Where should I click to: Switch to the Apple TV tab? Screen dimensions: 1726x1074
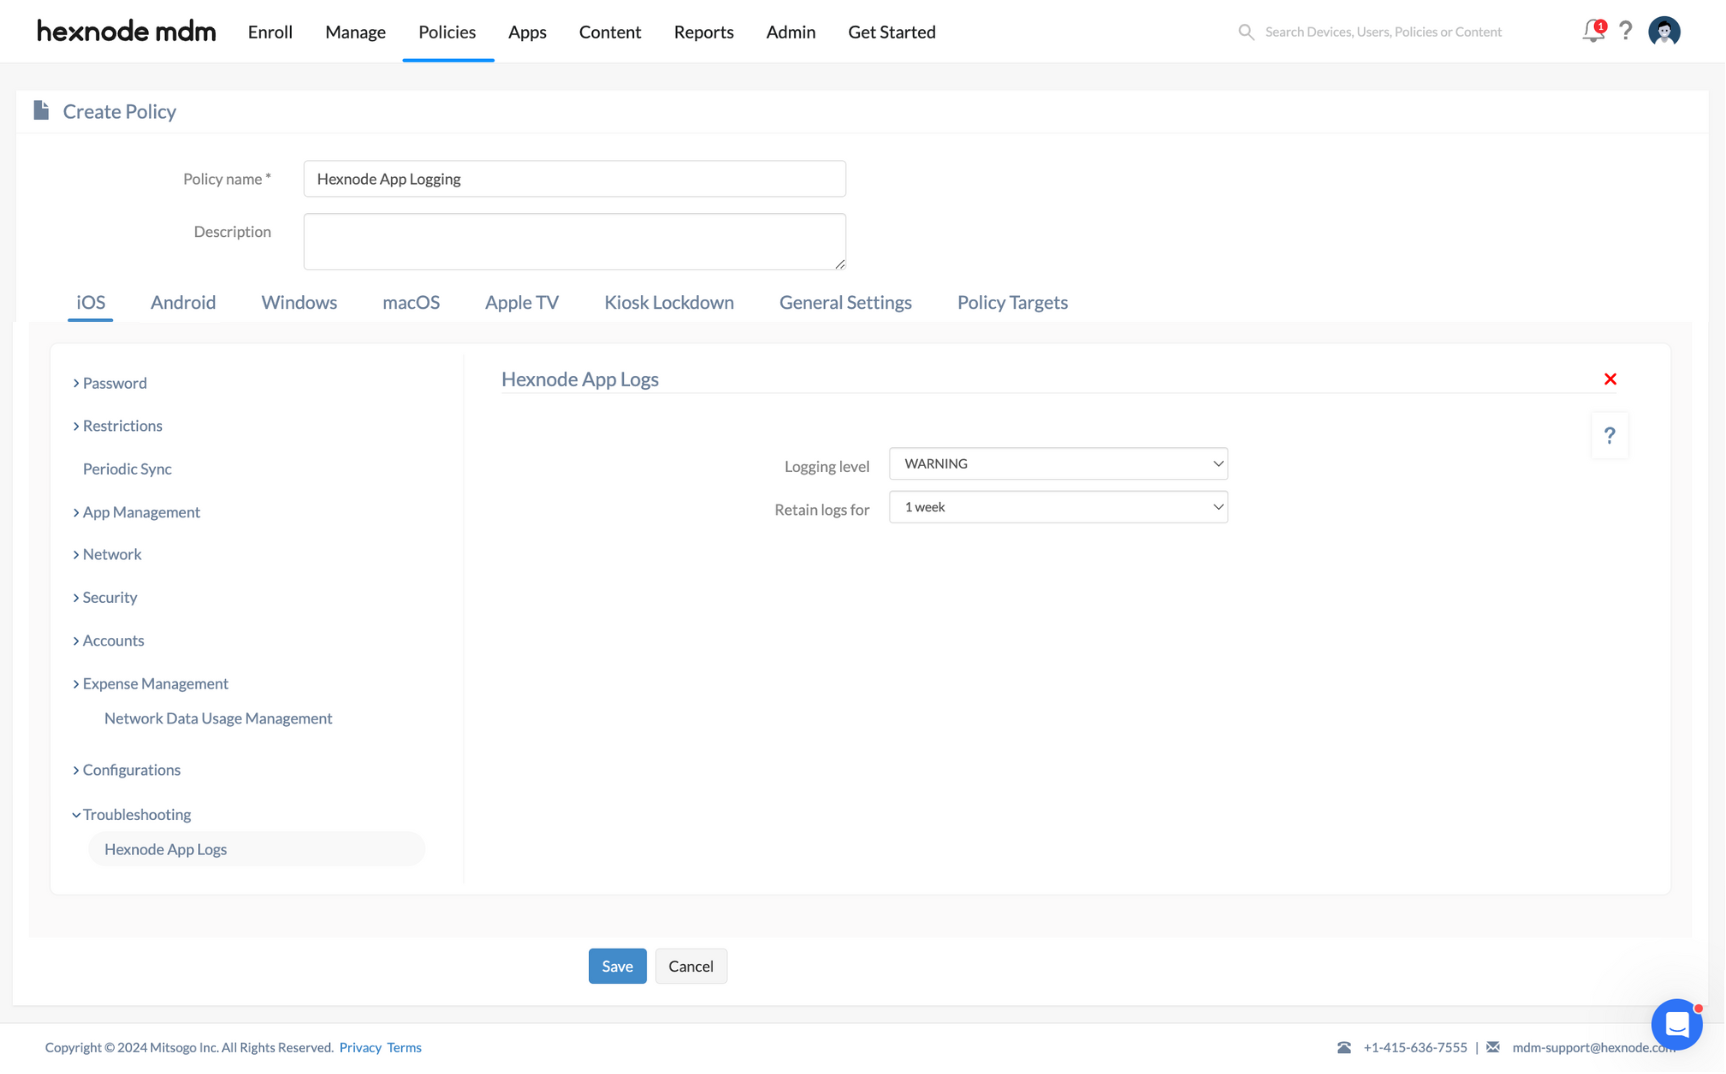click(x=522, y=303)
